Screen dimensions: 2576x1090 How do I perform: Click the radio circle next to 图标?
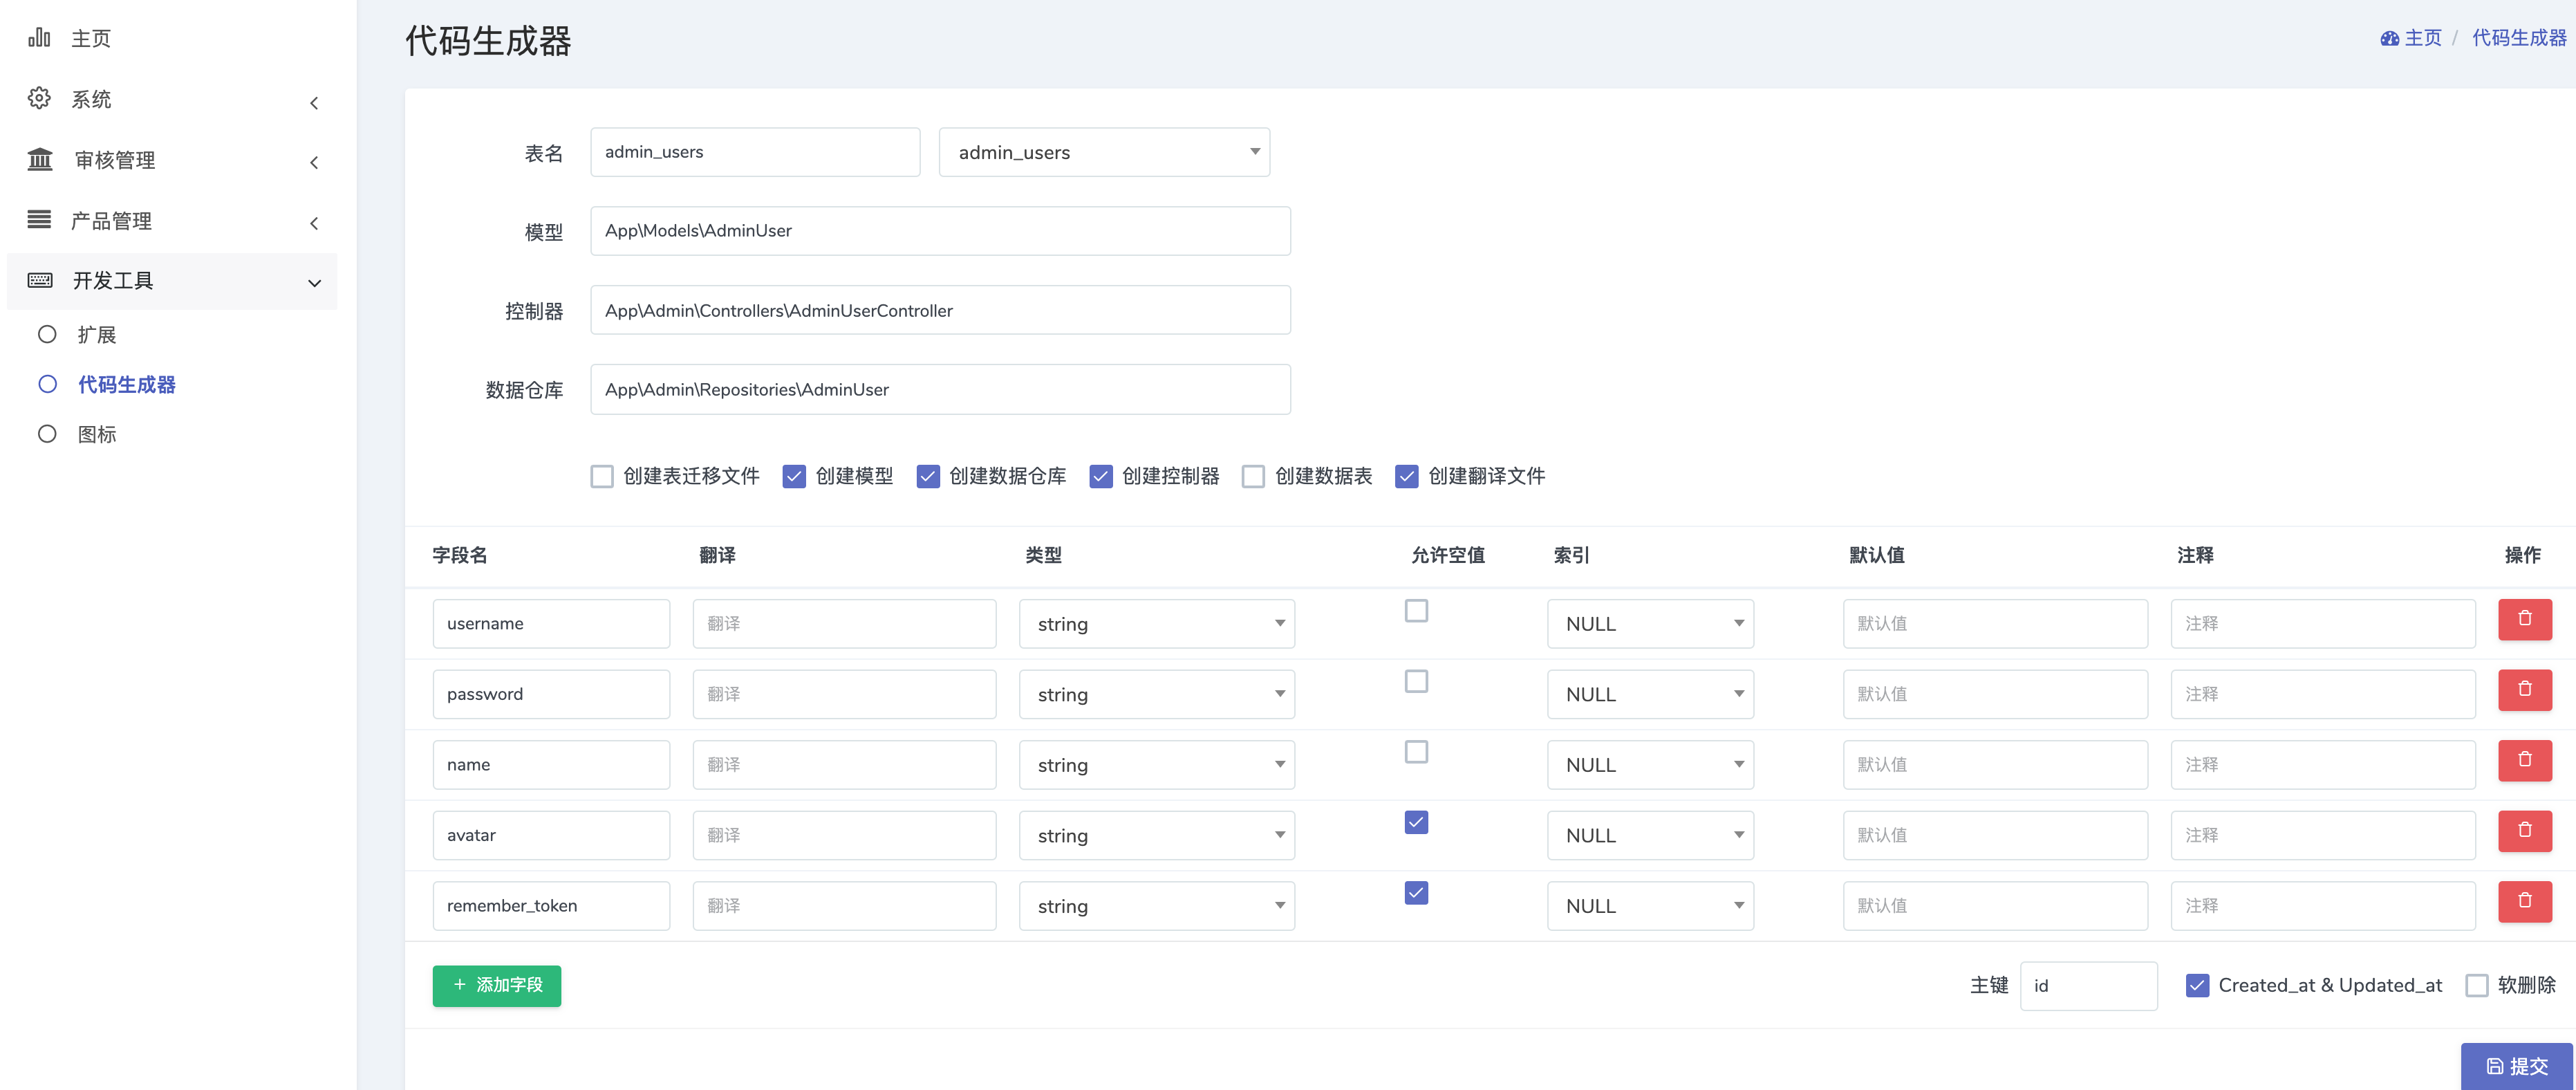47,433
